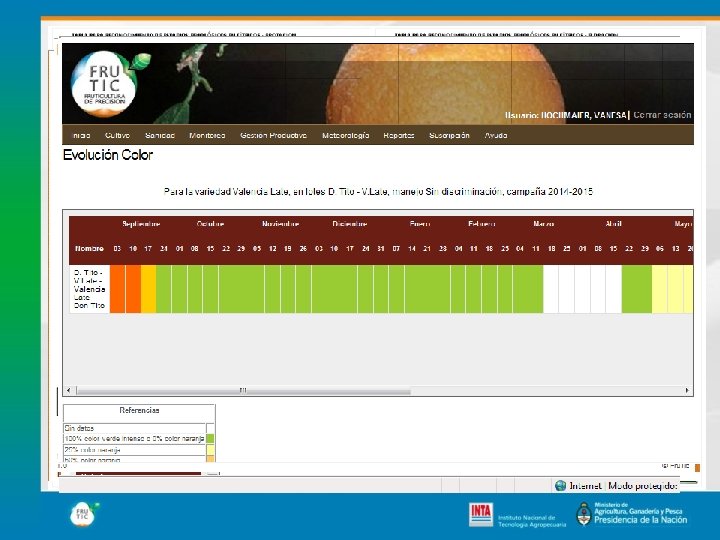This screenshot has height=540, width=720.
Task: Click the Modo protegido status text
Action: point(643,486)
